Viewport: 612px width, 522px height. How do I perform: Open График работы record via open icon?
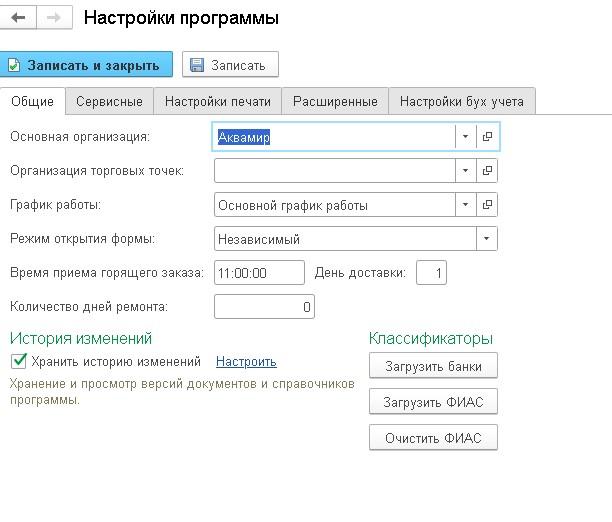click(487, 205)
